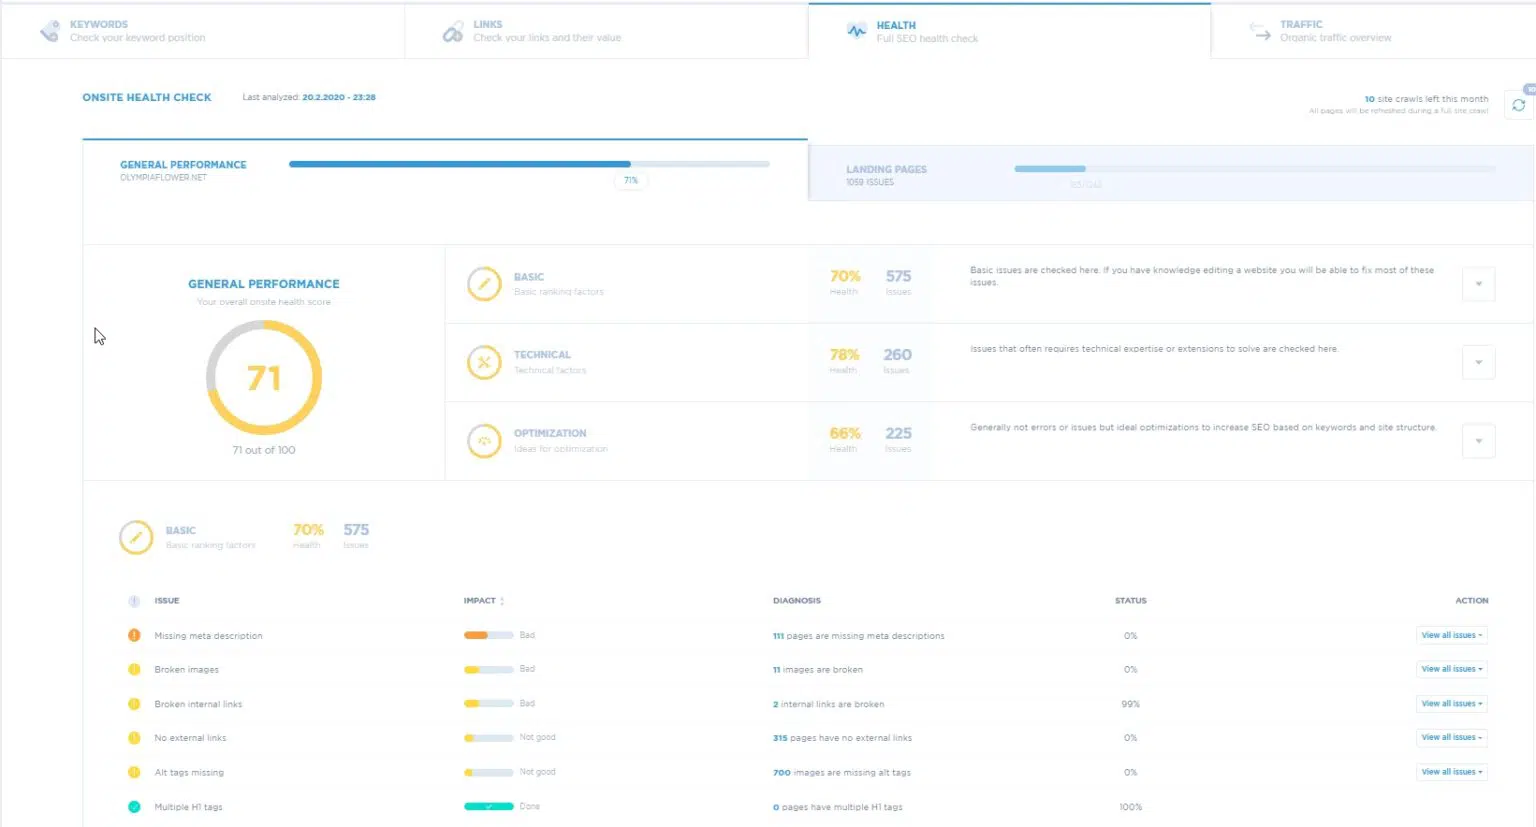Click the Broken images issue name
This screenshot has height=827, width=1536.
click(x=186, y=670)
